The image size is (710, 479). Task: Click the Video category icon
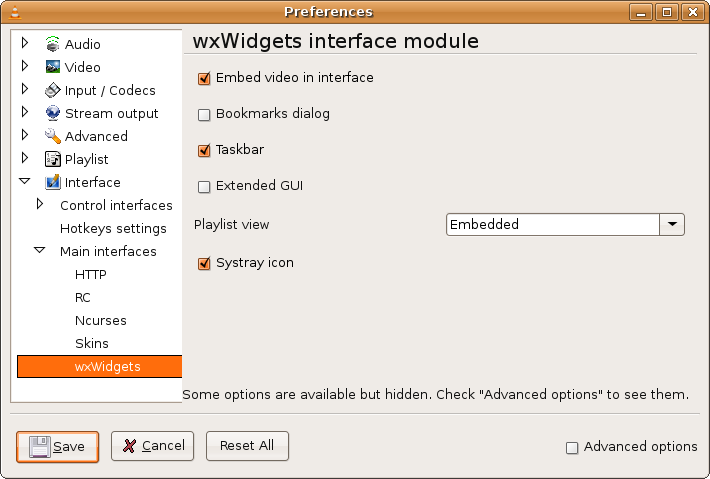click(53, 67)
